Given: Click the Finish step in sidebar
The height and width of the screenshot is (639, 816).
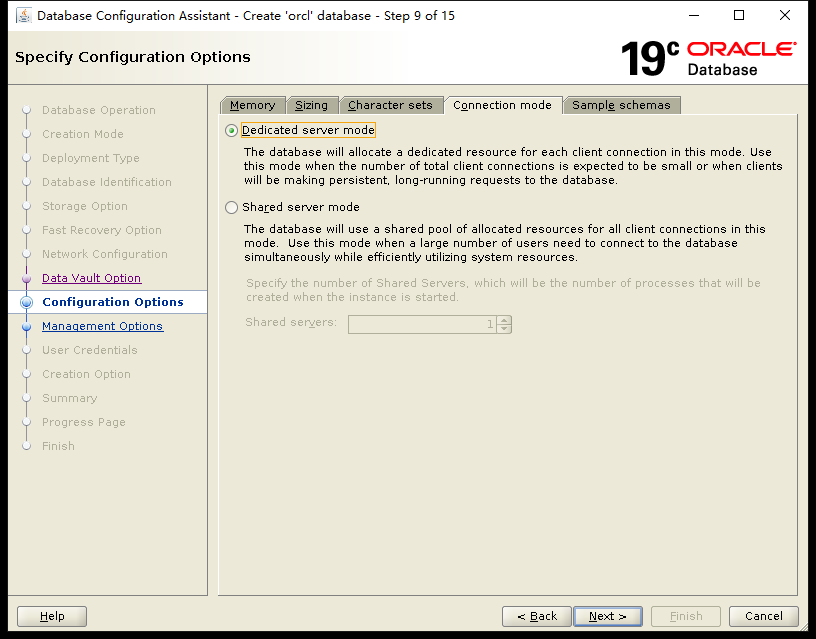Looking at the screenshot, I should (x=58, y=446).
